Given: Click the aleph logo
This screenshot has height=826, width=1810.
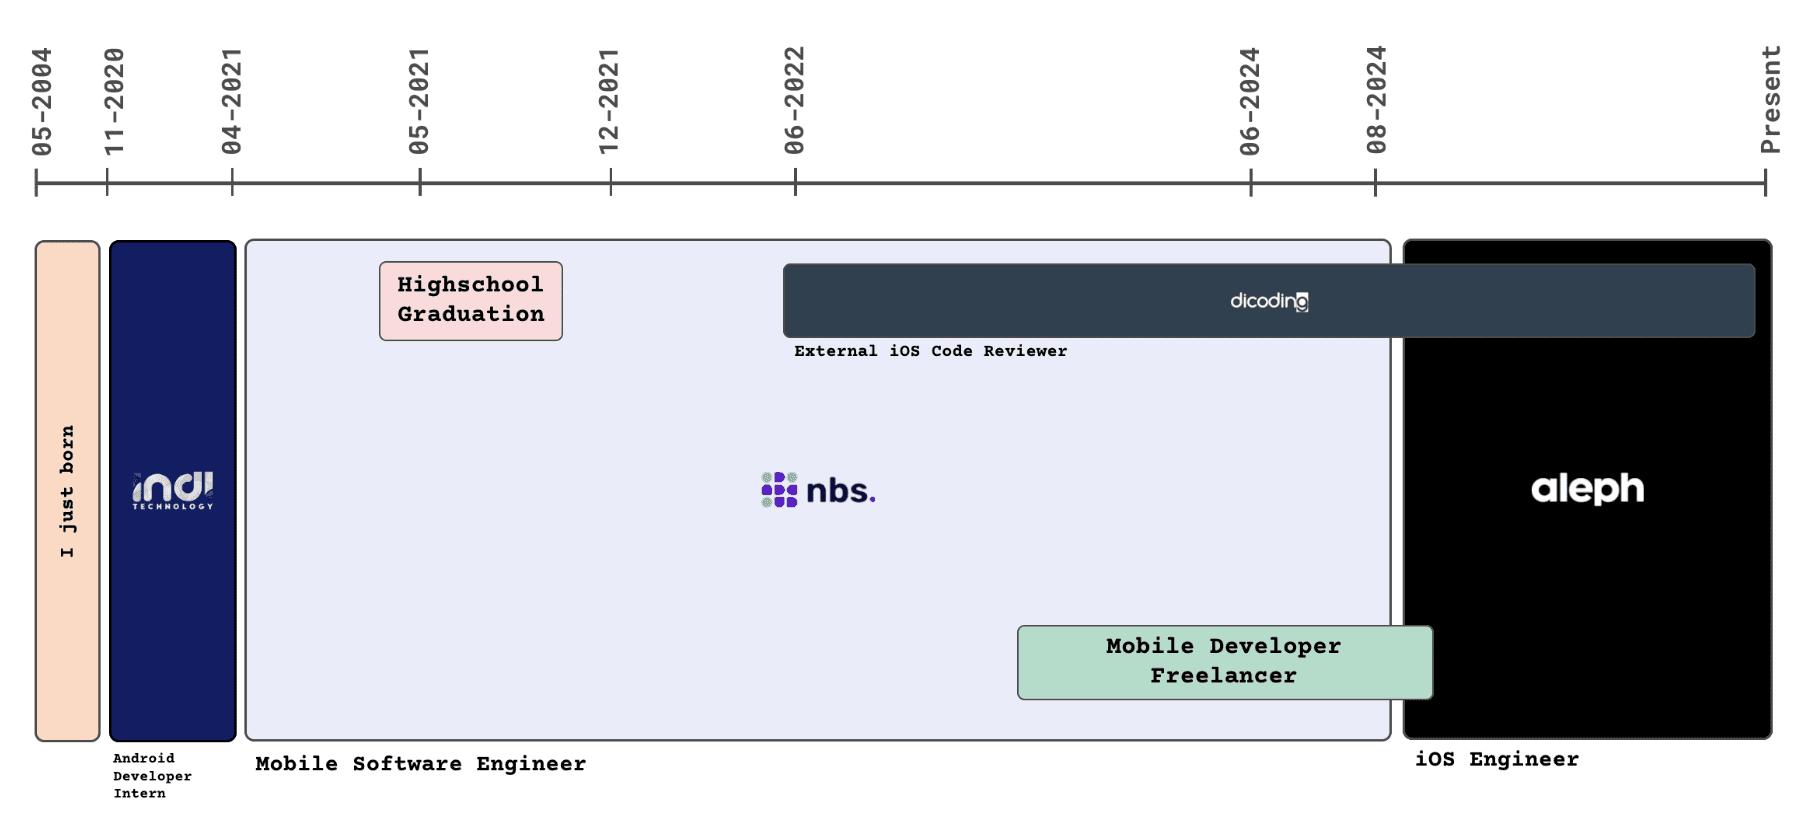Looking at the screenshot, I should (1587, 488).
